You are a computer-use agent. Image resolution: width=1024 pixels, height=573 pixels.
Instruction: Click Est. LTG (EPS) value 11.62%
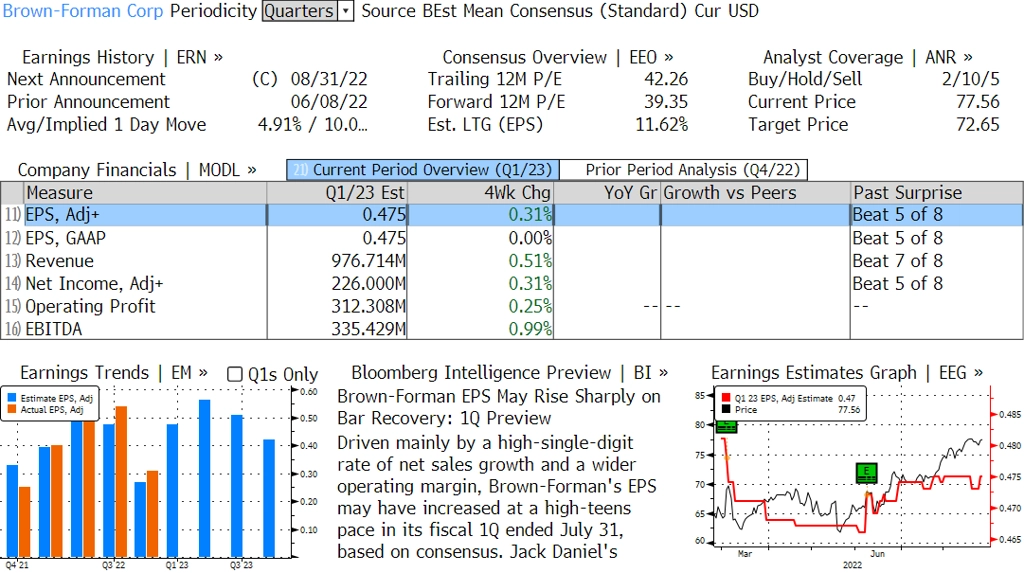click(x=662, y=125)
